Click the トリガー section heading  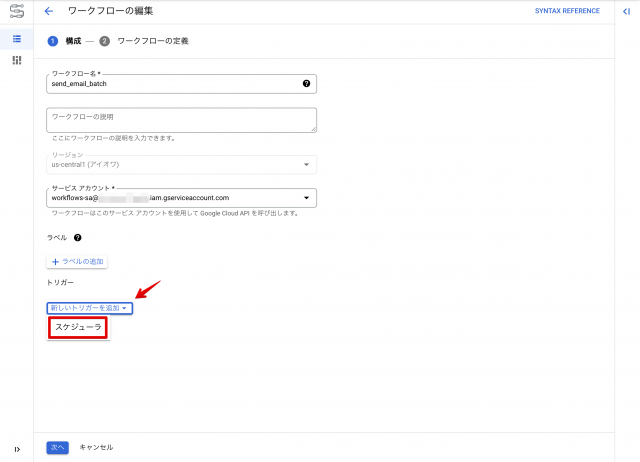pos(60,282)
